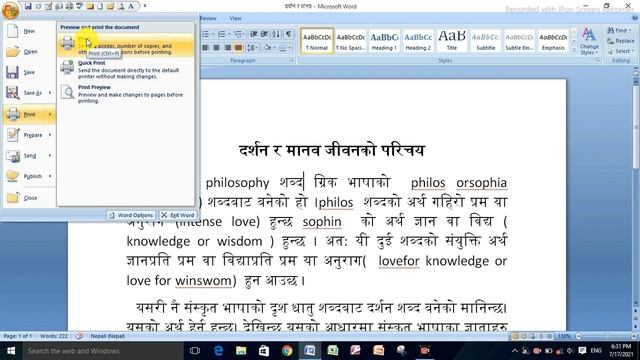This screenshot has height=360, width=640.
Task: Open the Word Options button
Action: click(x=131, y=215)
